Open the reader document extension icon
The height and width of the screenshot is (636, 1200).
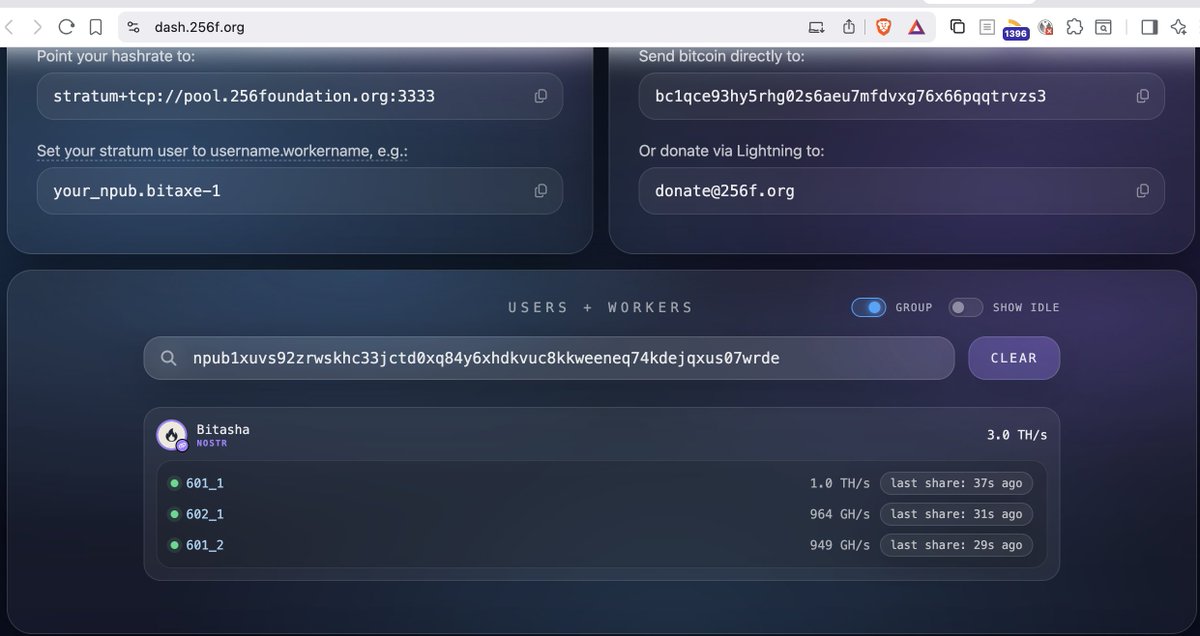(987, 27)
